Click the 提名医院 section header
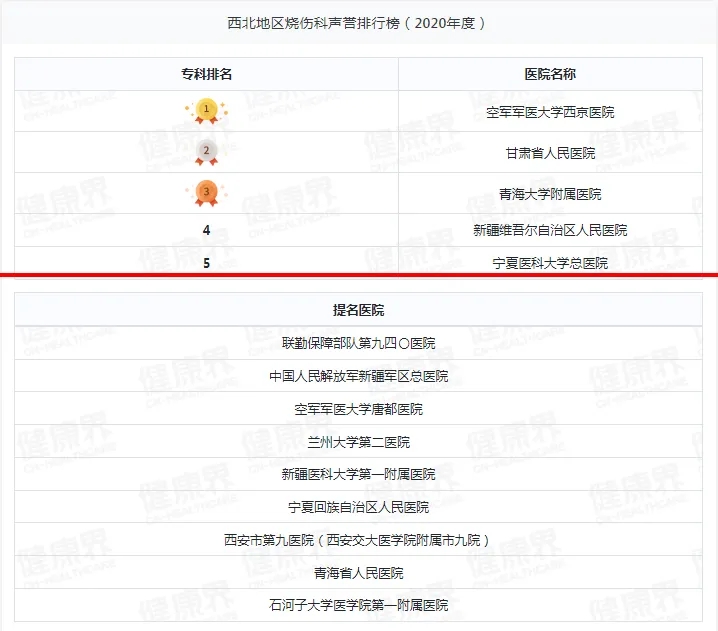The width and height of the screenshot is (718, 631). tap(359, 310)
